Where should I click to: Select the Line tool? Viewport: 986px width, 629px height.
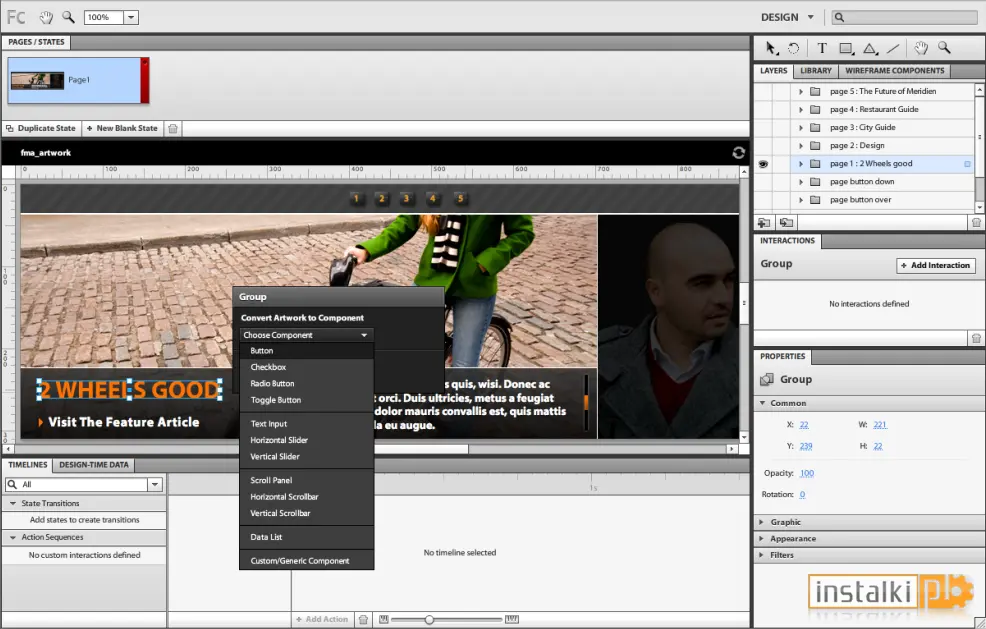[893, 48]
